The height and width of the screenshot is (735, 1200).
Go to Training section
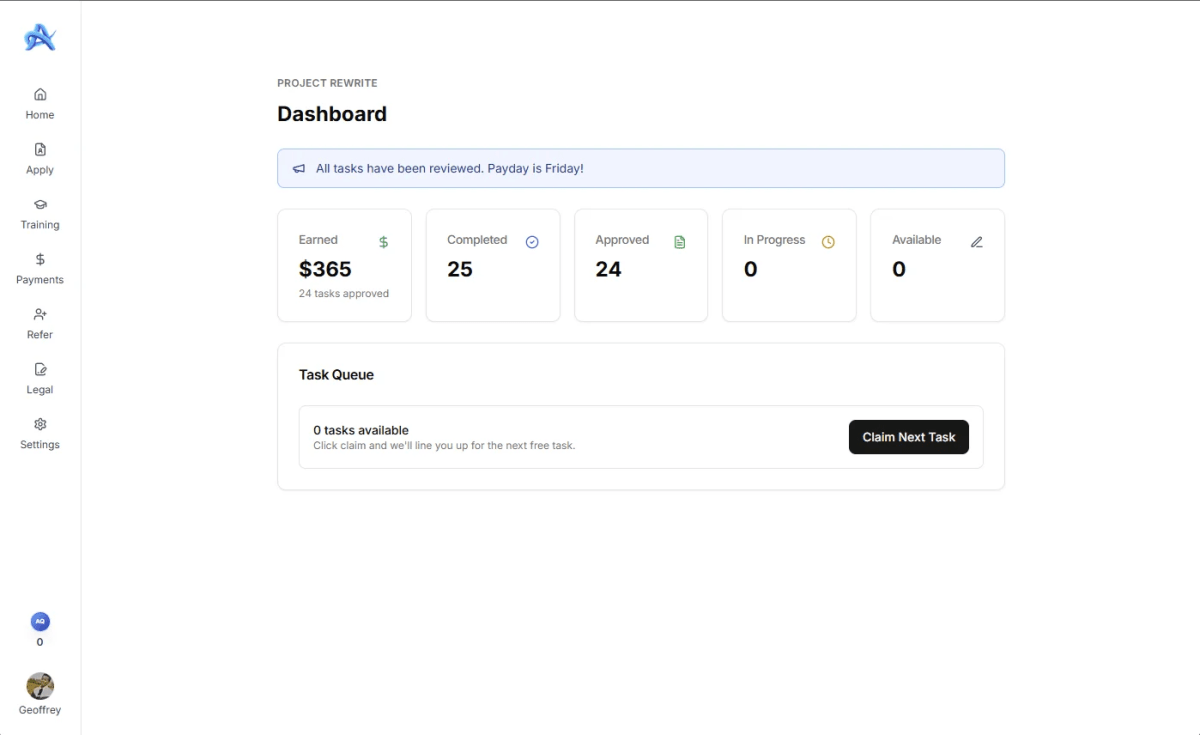pos(40,213)
